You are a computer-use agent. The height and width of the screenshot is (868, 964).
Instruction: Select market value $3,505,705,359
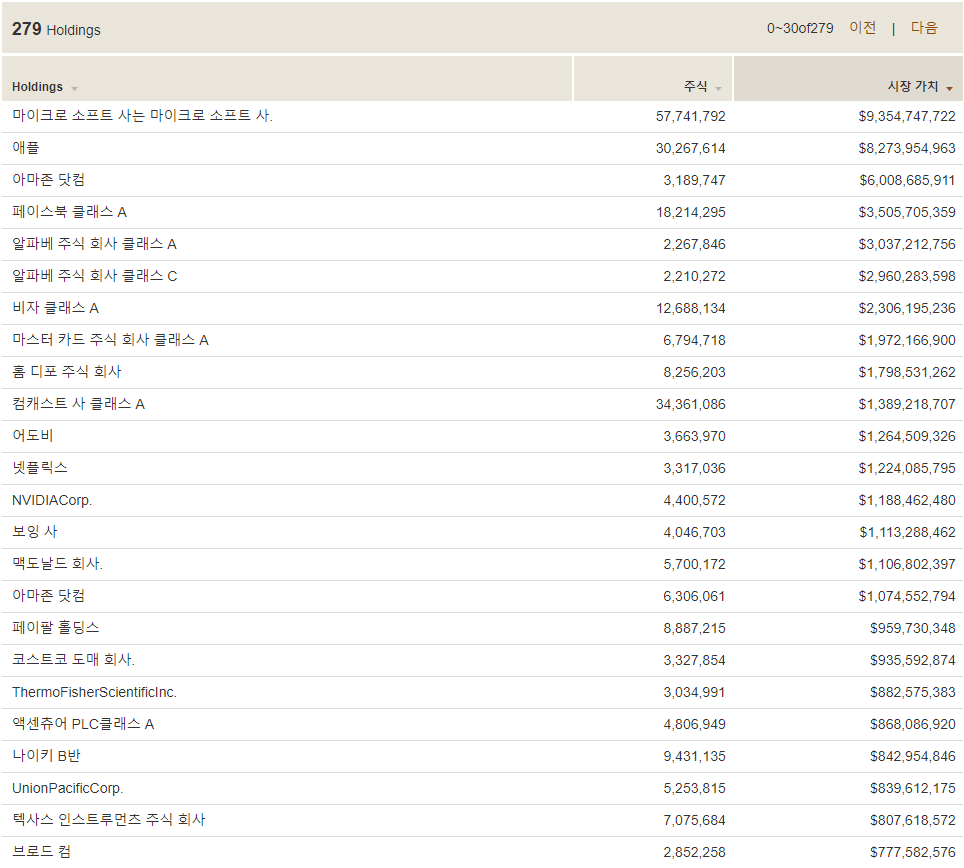tap(907, 212)
